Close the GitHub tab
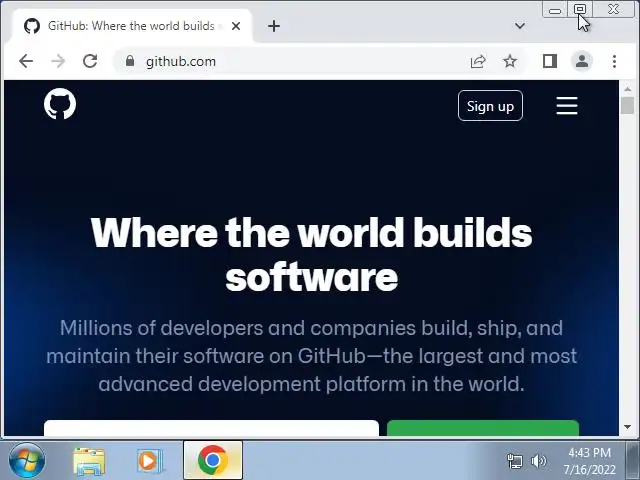640x480 pixels. tap(236, 26)
